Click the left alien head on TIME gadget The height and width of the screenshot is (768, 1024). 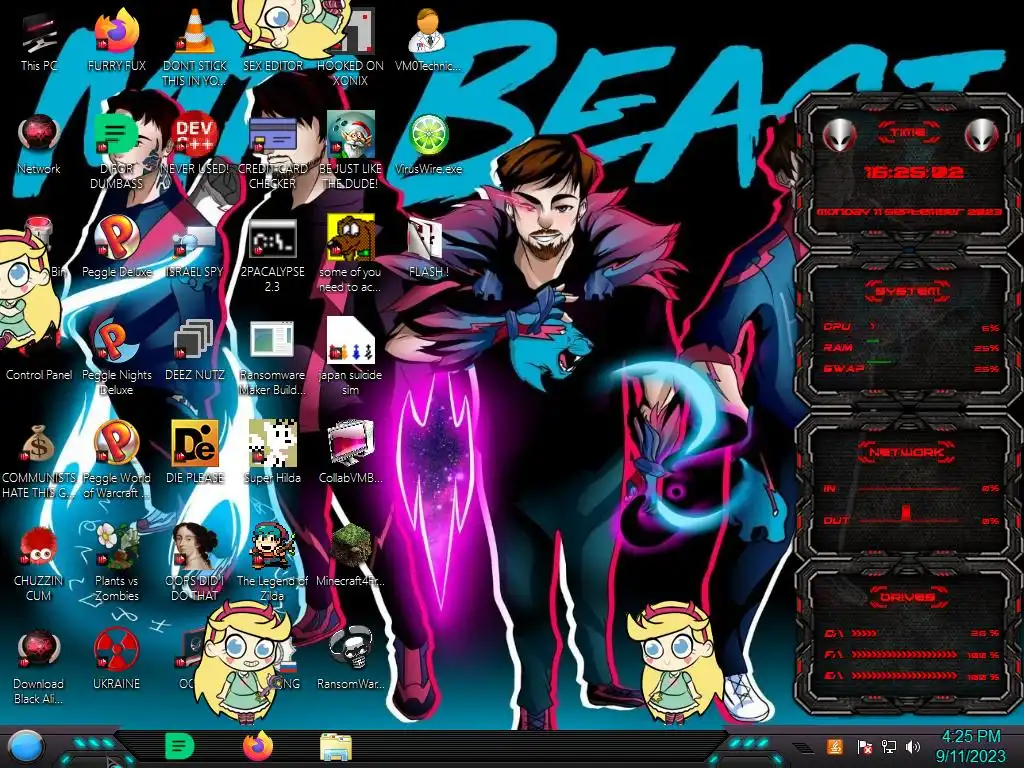(839, 135)
